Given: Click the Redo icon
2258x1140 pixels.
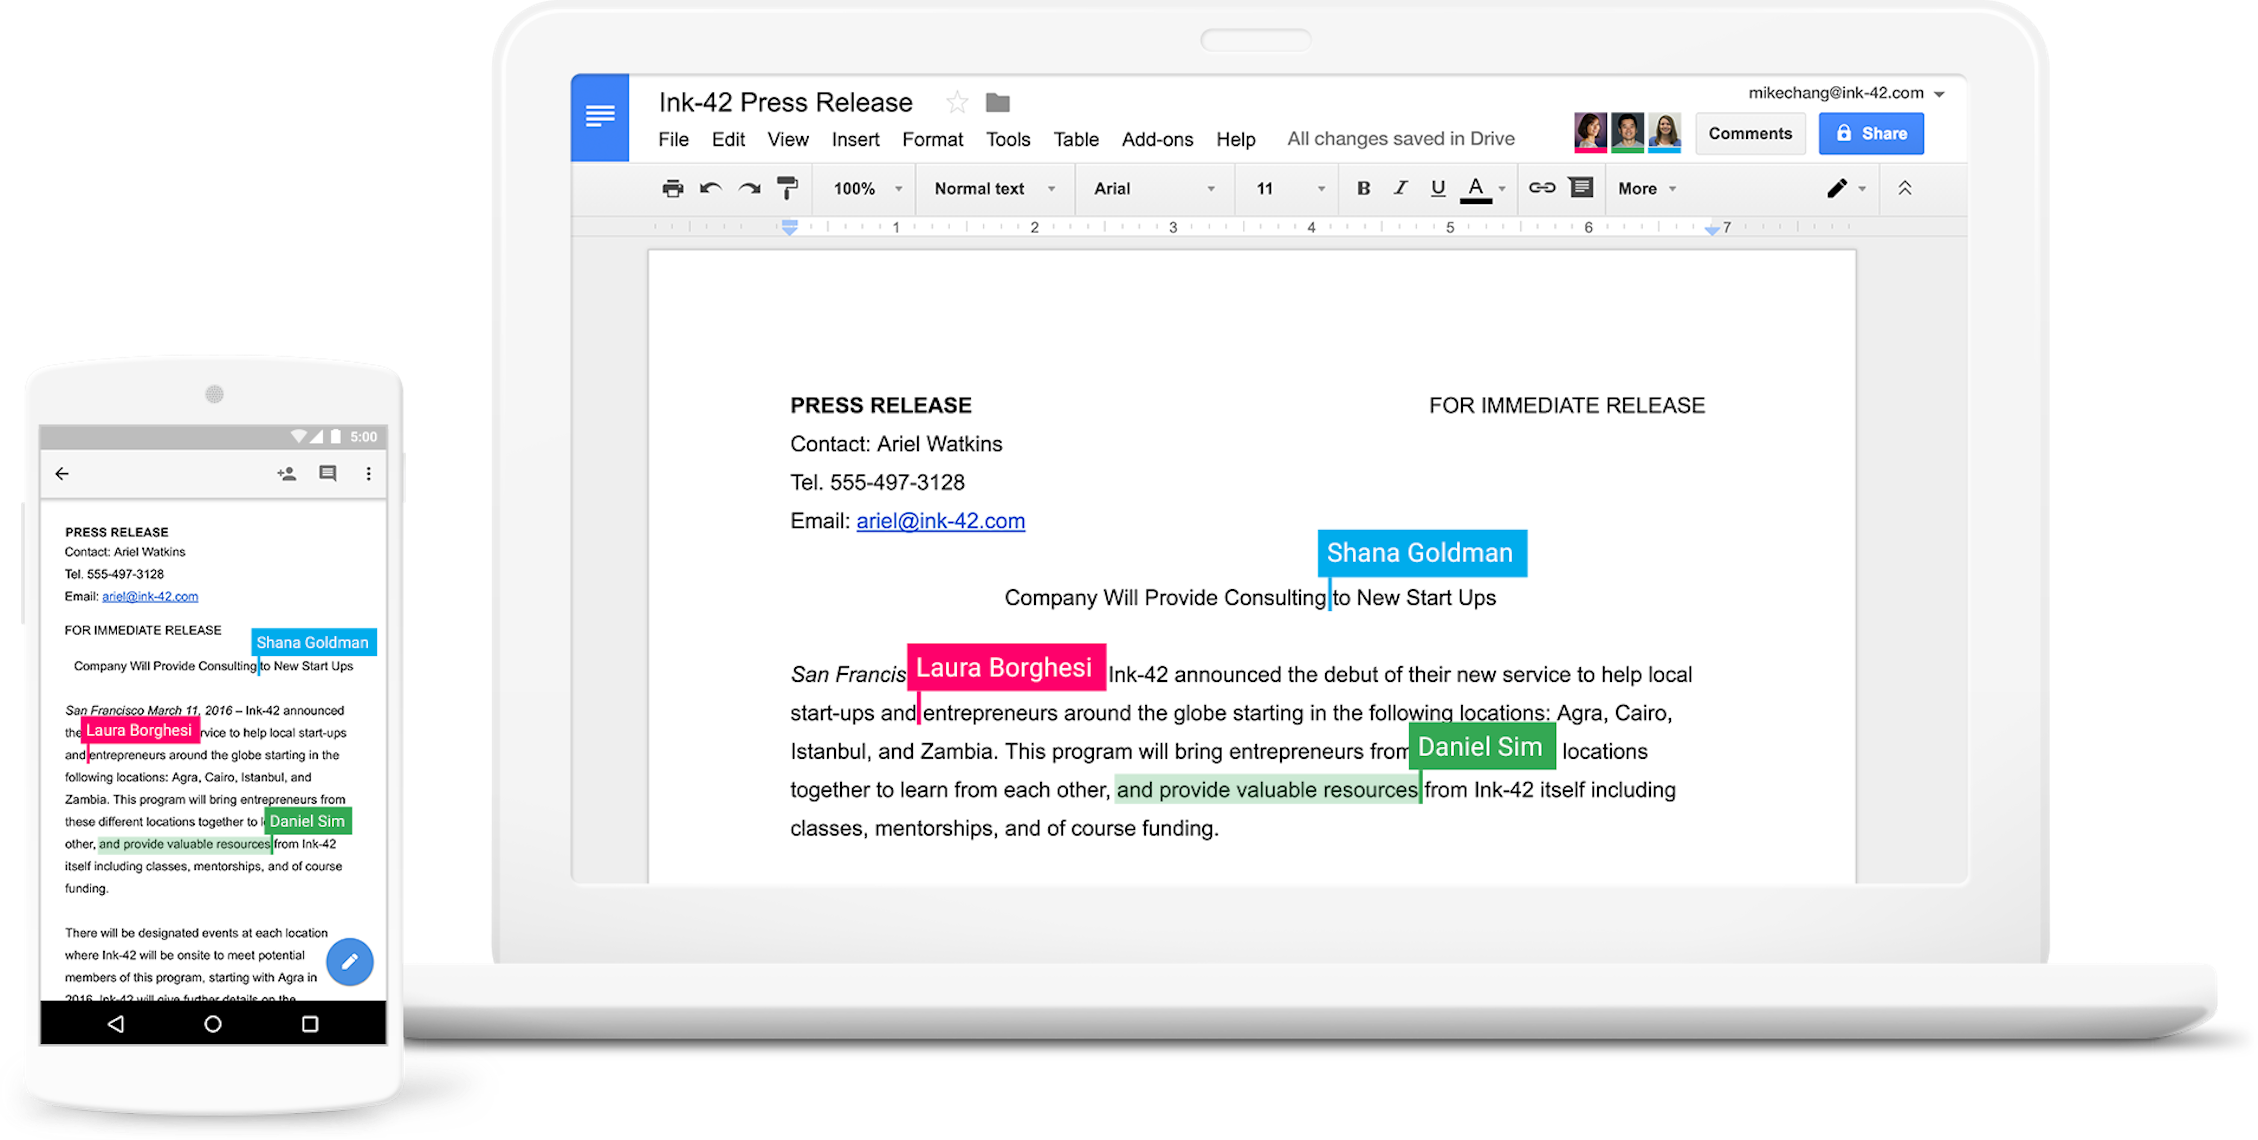Looking at the screenshot, I should point(748,188).
